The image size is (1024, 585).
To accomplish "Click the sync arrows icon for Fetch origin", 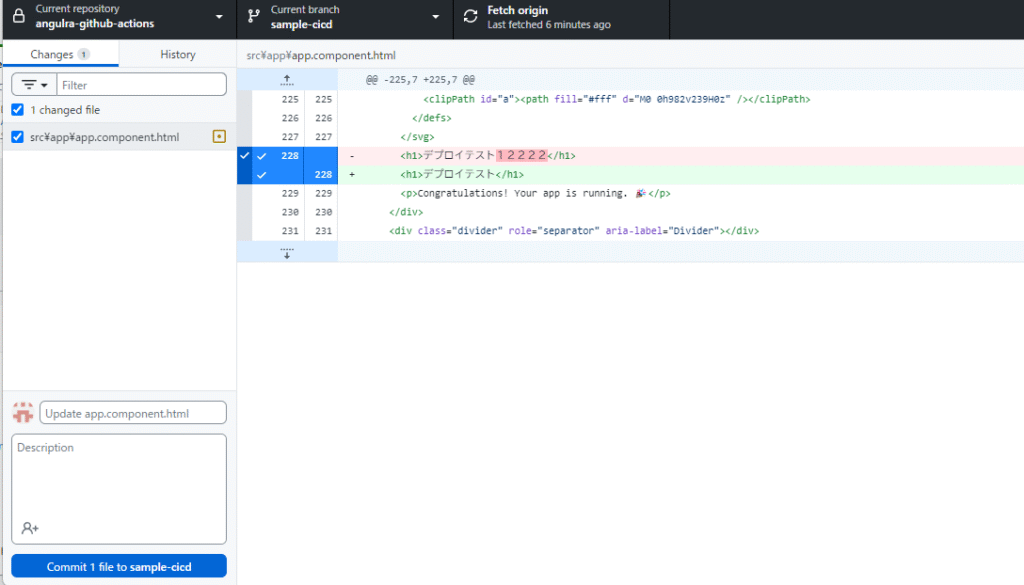I will point(470,17).
